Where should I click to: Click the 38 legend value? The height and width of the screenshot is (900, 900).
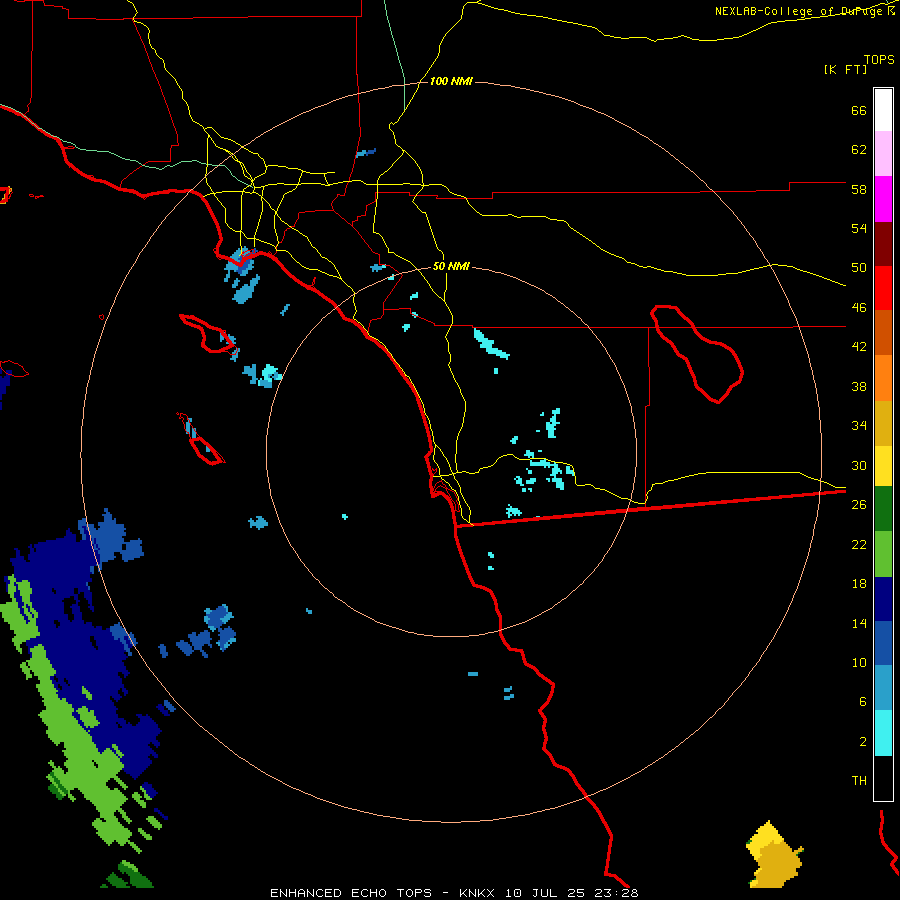coord(859,386)
